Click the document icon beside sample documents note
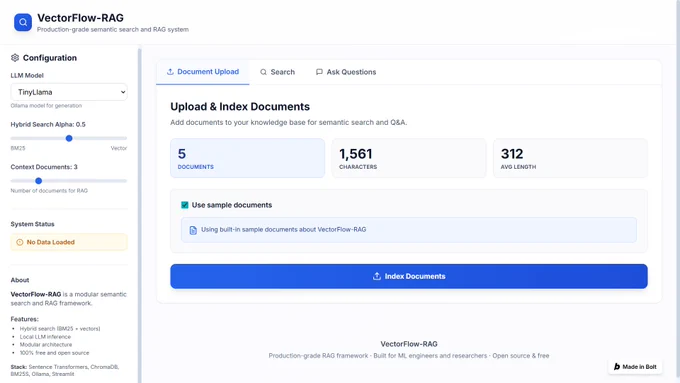This screenshot has width=680, height=383. [x=193, y=230]
